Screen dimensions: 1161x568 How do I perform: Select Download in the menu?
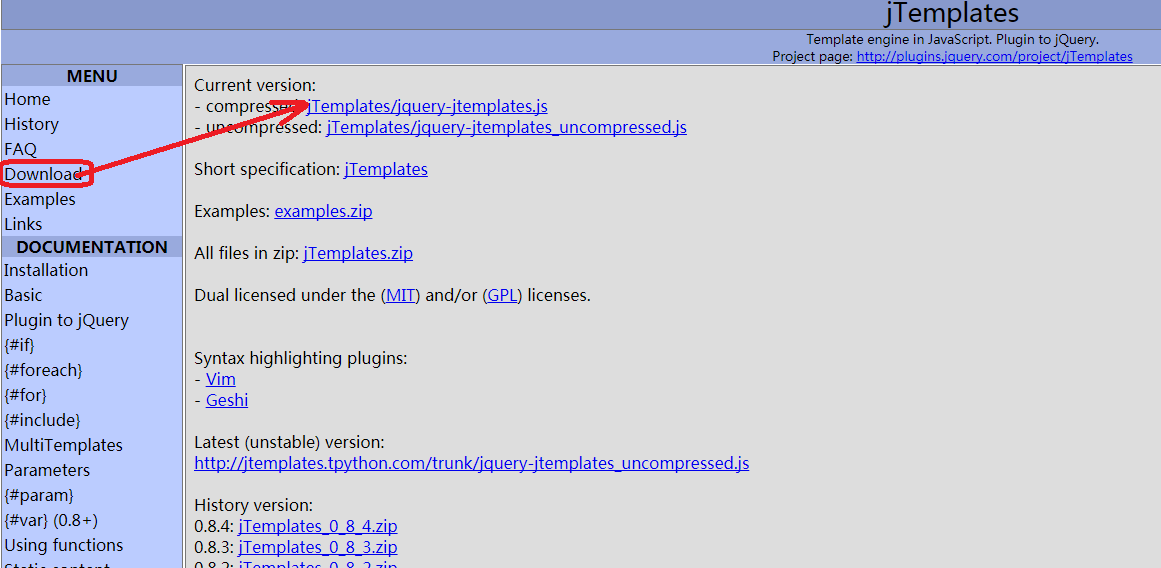pyautogui.click(x=43, y=174)
